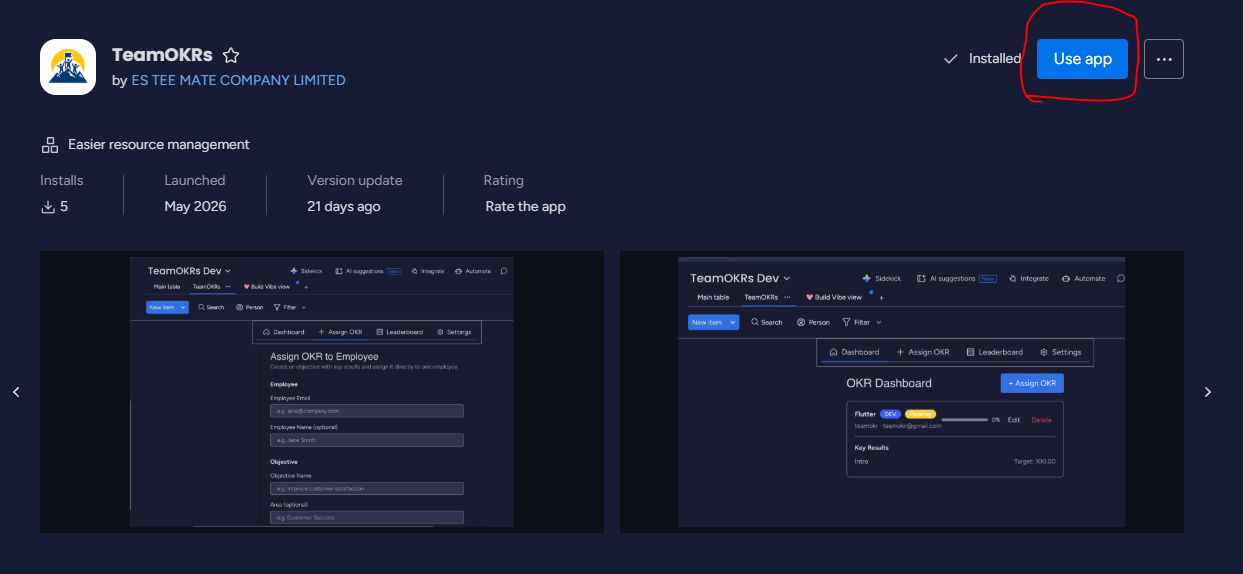Open the three-dot more options menu
The width and height of the screenshot is (1243, 574).
[x=1164, y=59]
